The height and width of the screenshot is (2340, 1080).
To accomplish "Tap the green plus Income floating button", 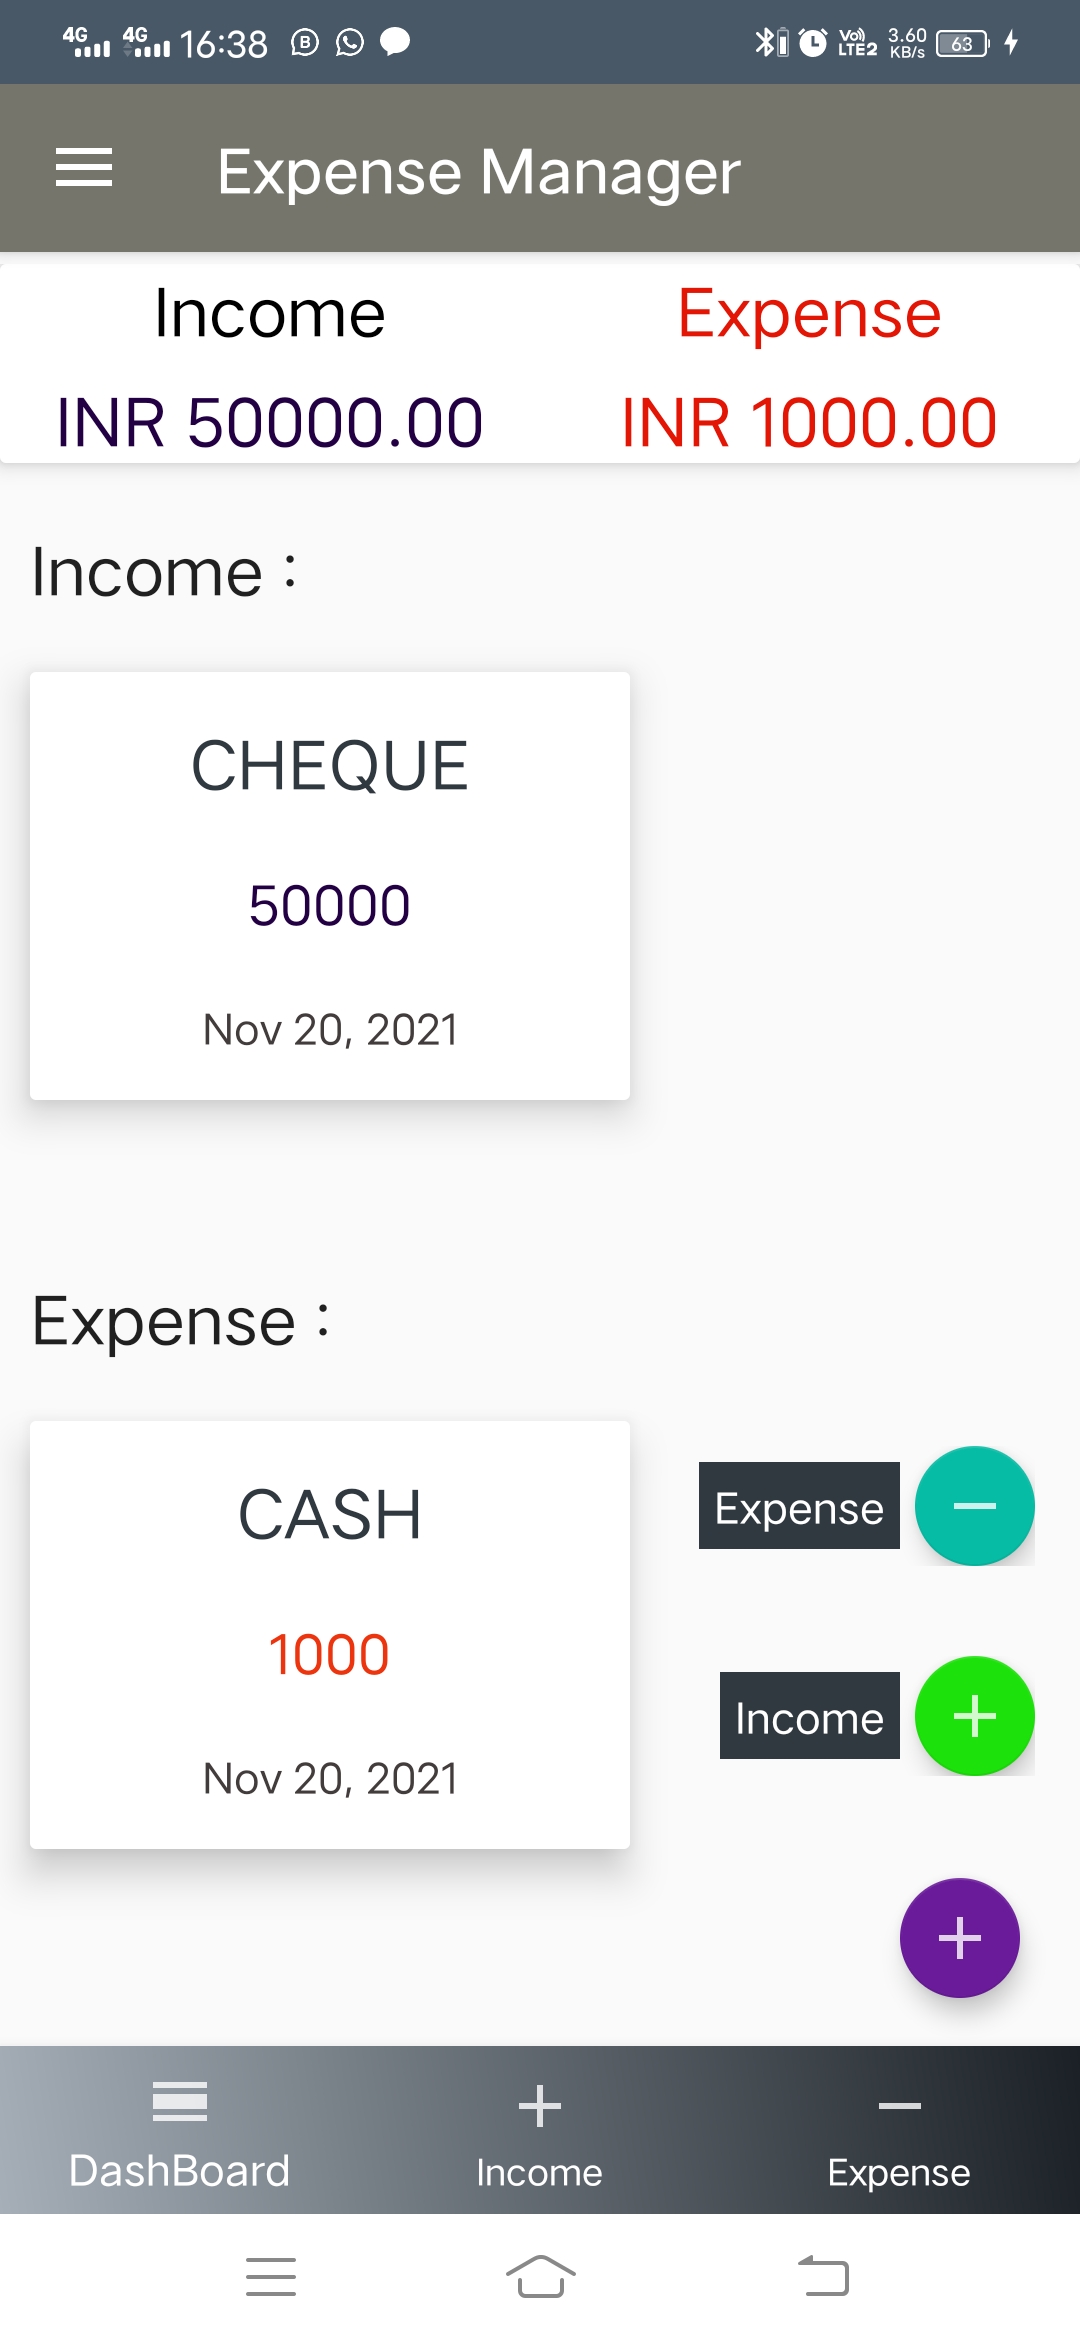I will click(974, 1716).
